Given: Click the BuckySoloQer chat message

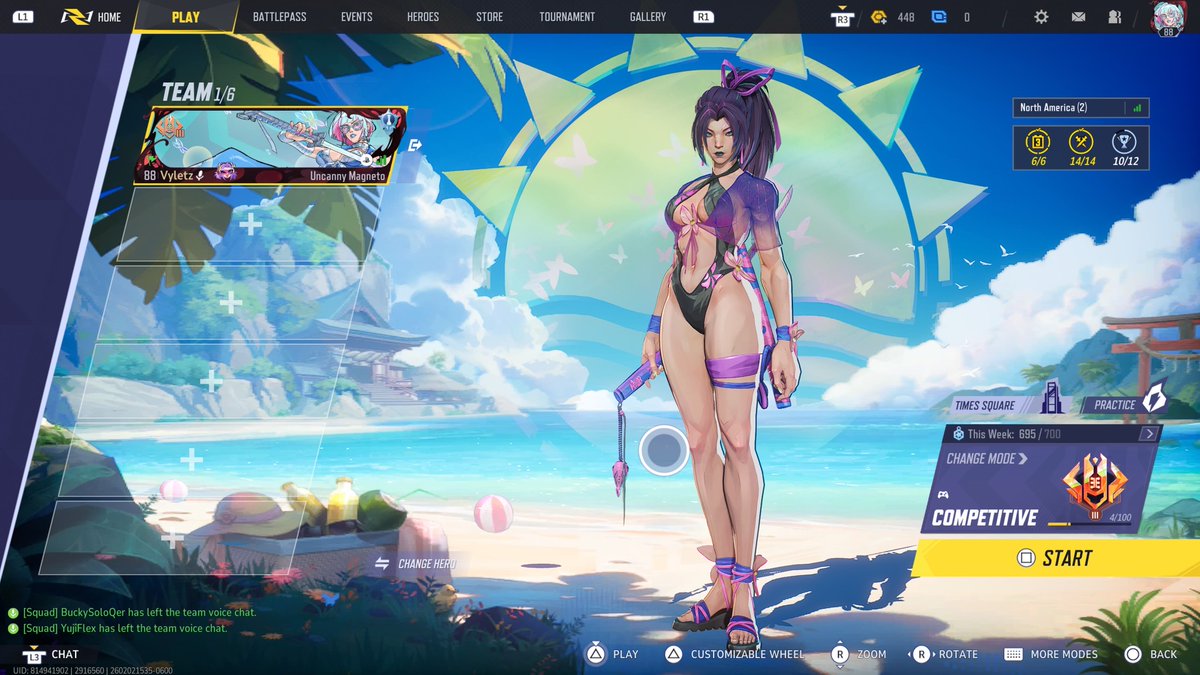Looking at the screenshot, I should click(x=131, y=612).
